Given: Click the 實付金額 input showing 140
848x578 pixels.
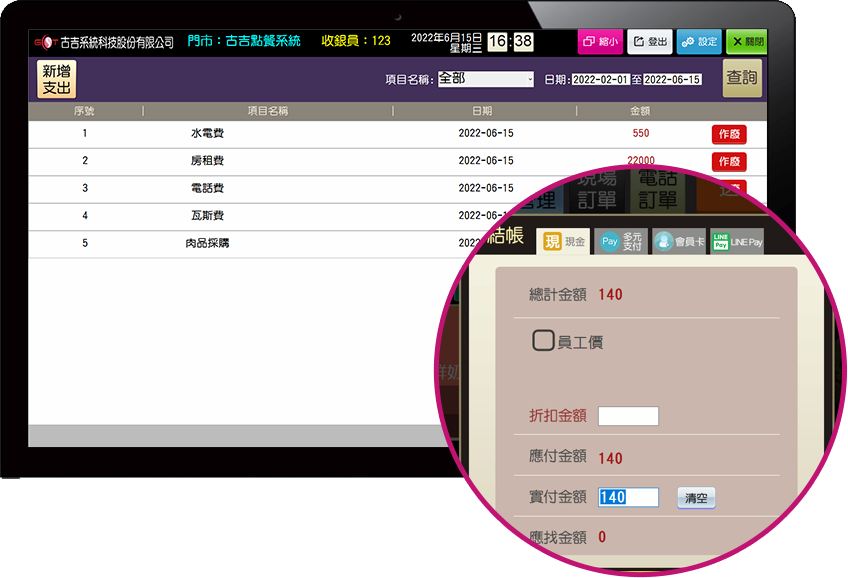Looking at the screenshot, I should pos(628,497).
